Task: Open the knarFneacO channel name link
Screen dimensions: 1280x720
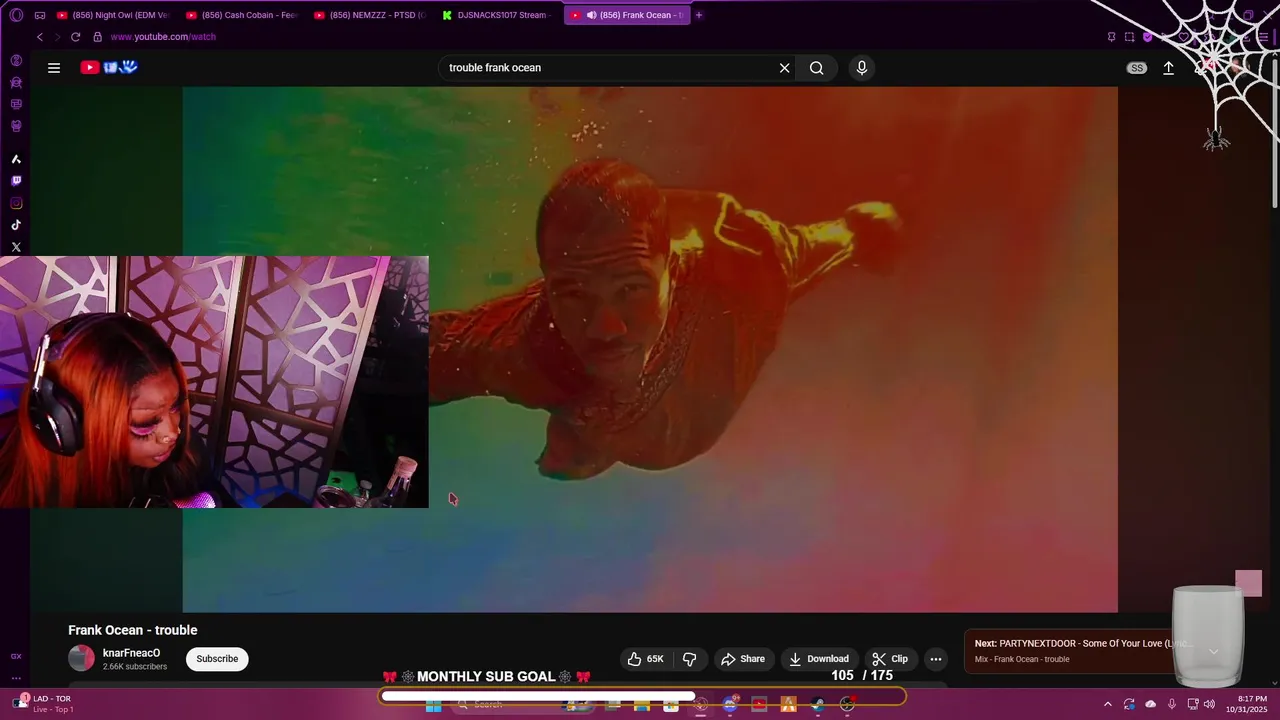Action: [131, 653]
